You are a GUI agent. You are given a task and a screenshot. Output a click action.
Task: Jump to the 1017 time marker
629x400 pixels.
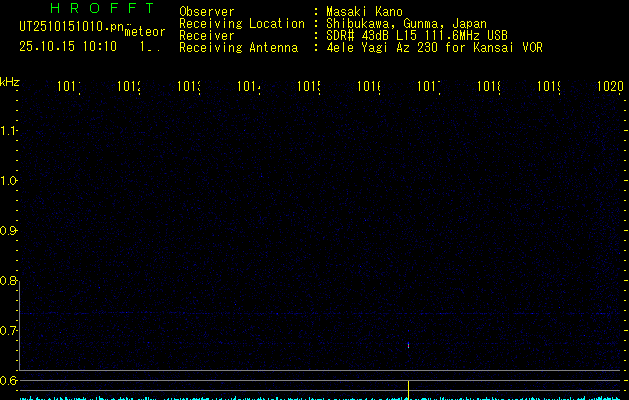pos(429,87)
